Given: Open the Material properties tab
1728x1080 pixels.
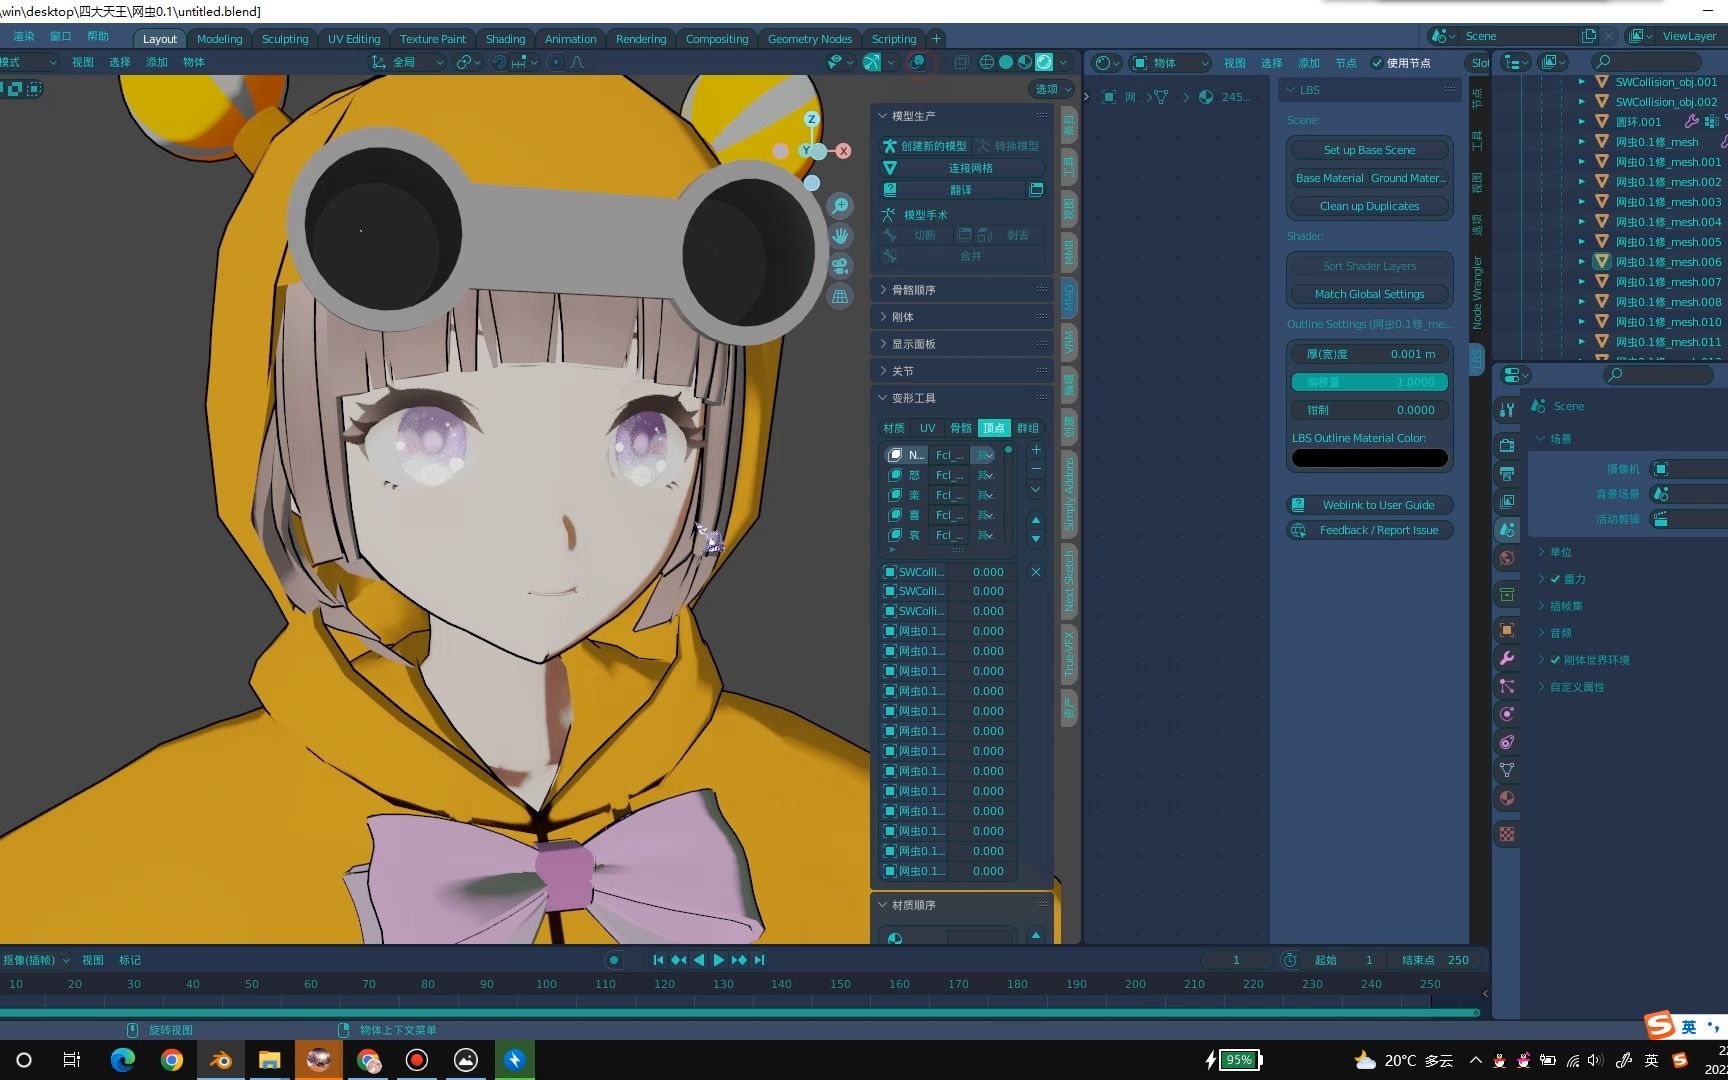Looking at the screenshot, I should 1507,798.
